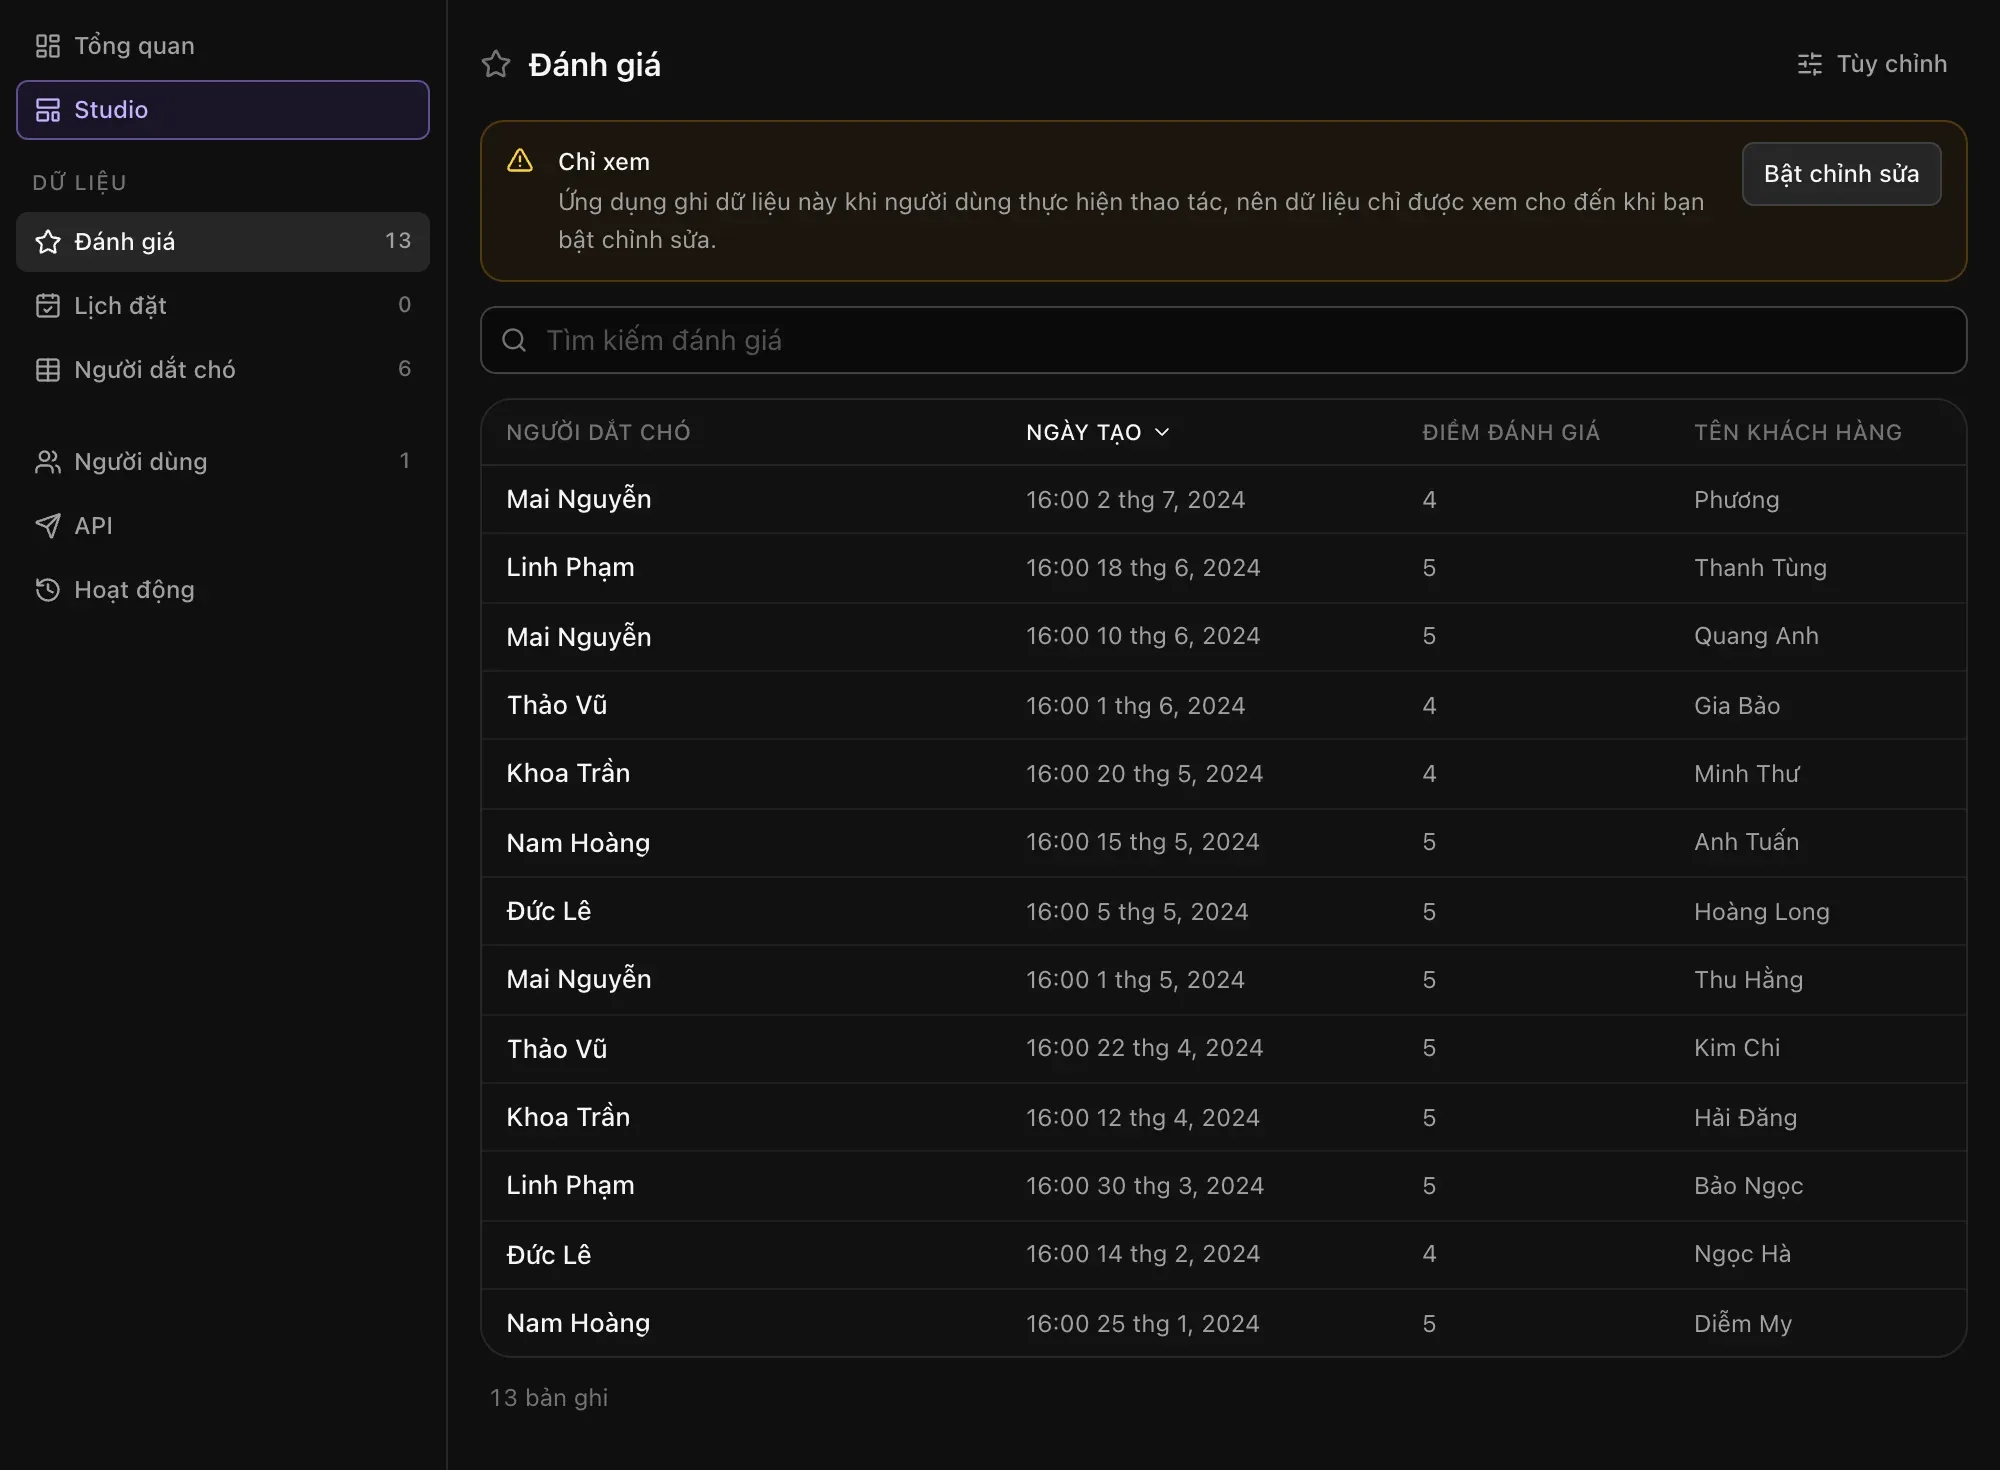Screen dimensions: 2000x1470
Task: Click the warning triangle icon in banner
Action: (520, 160)
